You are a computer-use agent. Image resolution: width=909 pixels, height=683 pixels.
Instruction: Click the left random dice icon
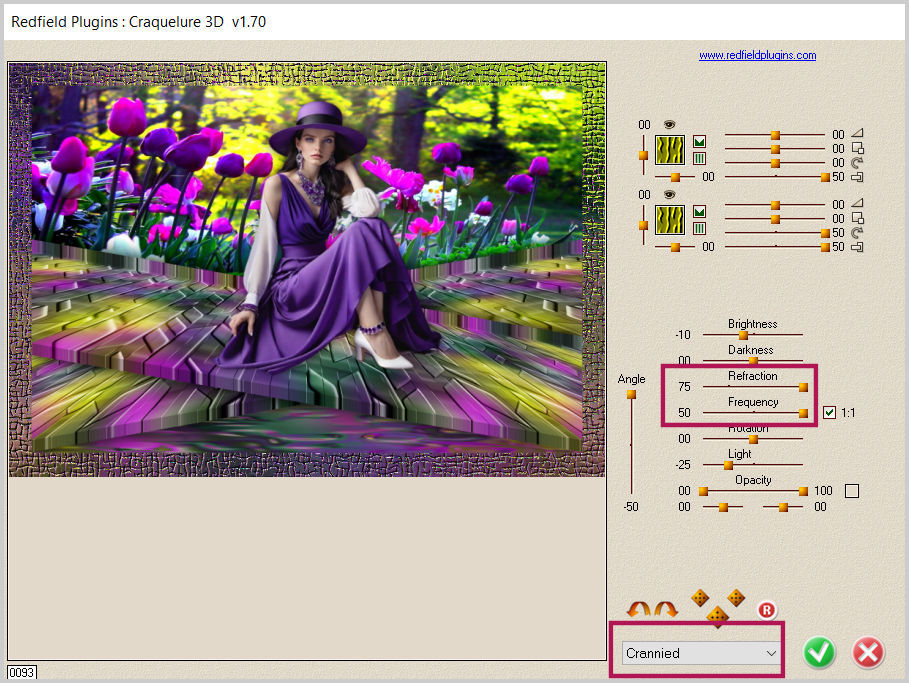click(700, 598)
